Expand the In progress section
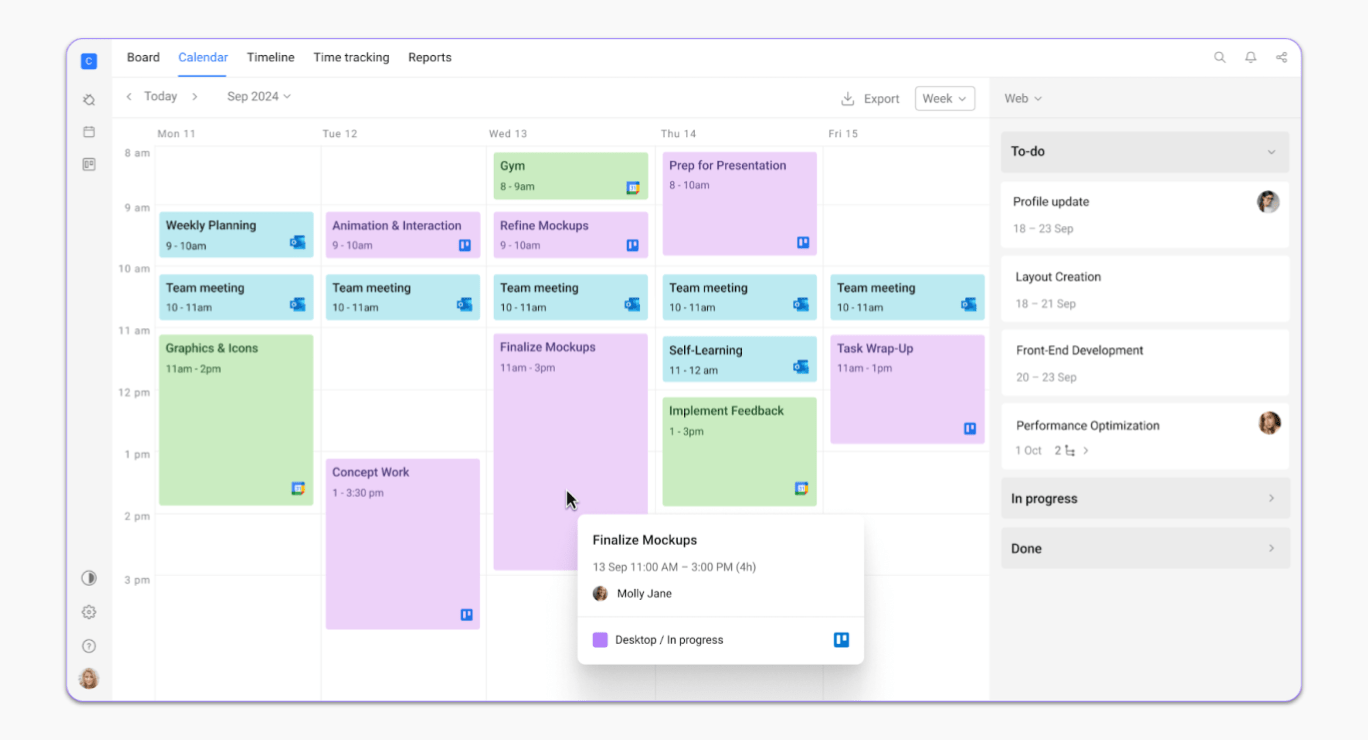The height and width of the screenshot is (740, 1368). point(1271,498)
